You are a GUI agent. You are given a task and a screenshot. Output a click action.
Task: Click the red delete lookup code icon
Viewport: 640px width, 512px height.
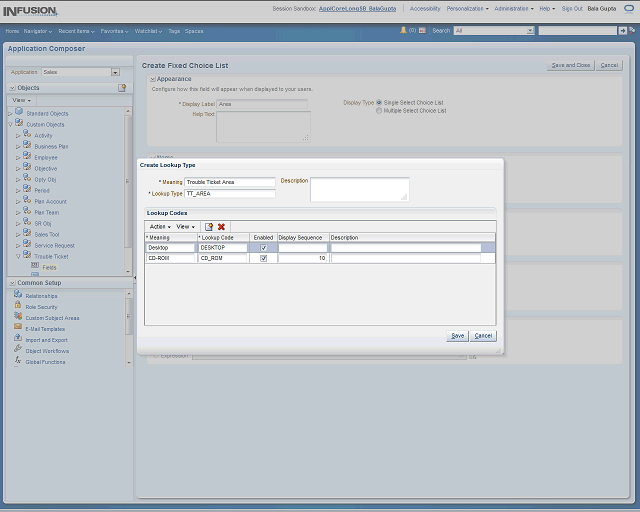coord(221,227)
